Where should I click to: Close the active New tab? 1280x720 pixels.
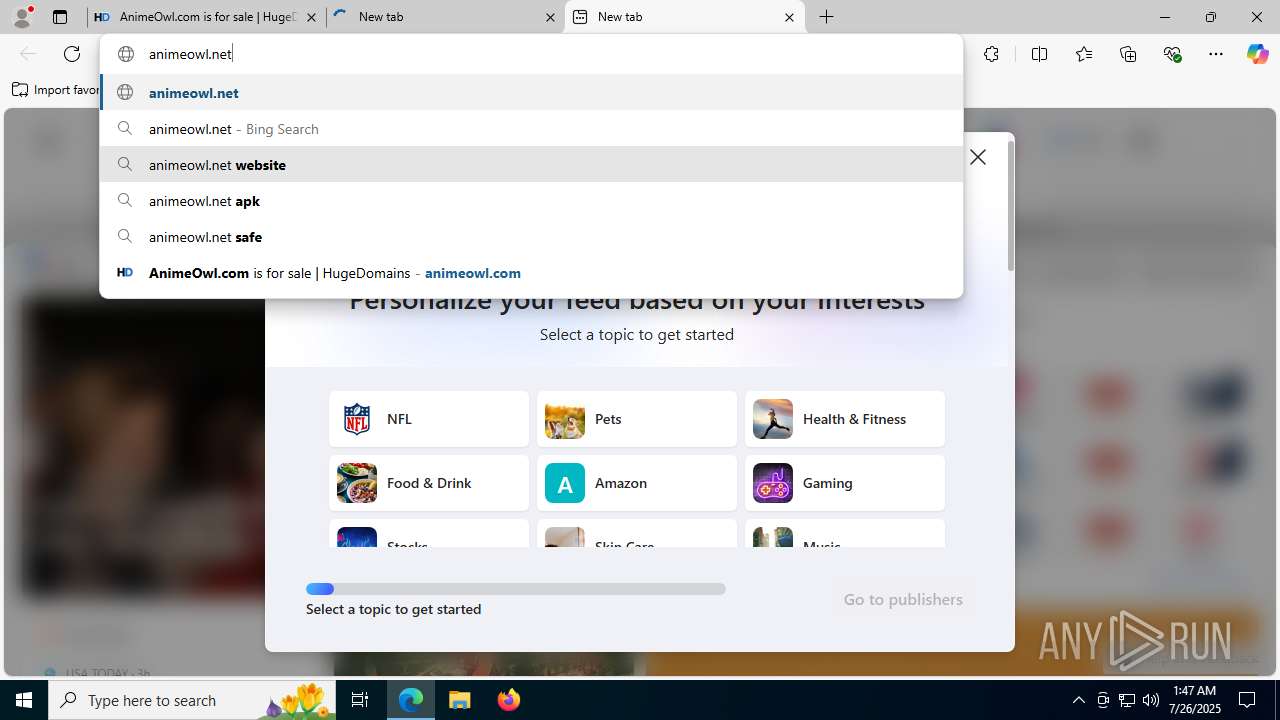tap(789, 17)
